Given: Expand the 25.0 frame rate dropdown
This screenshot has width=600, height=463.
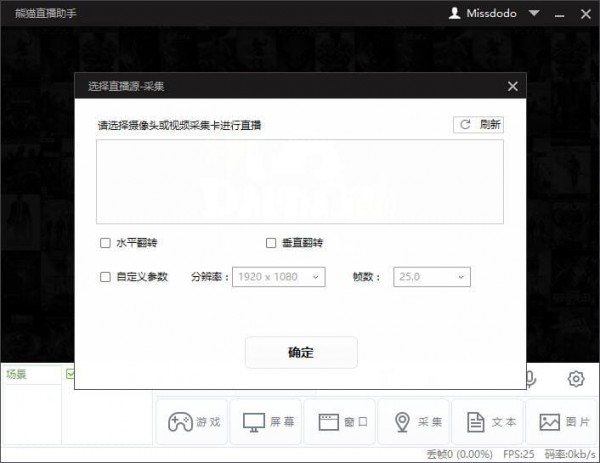Looking at the screenshot, I should [x=432, y=277].
